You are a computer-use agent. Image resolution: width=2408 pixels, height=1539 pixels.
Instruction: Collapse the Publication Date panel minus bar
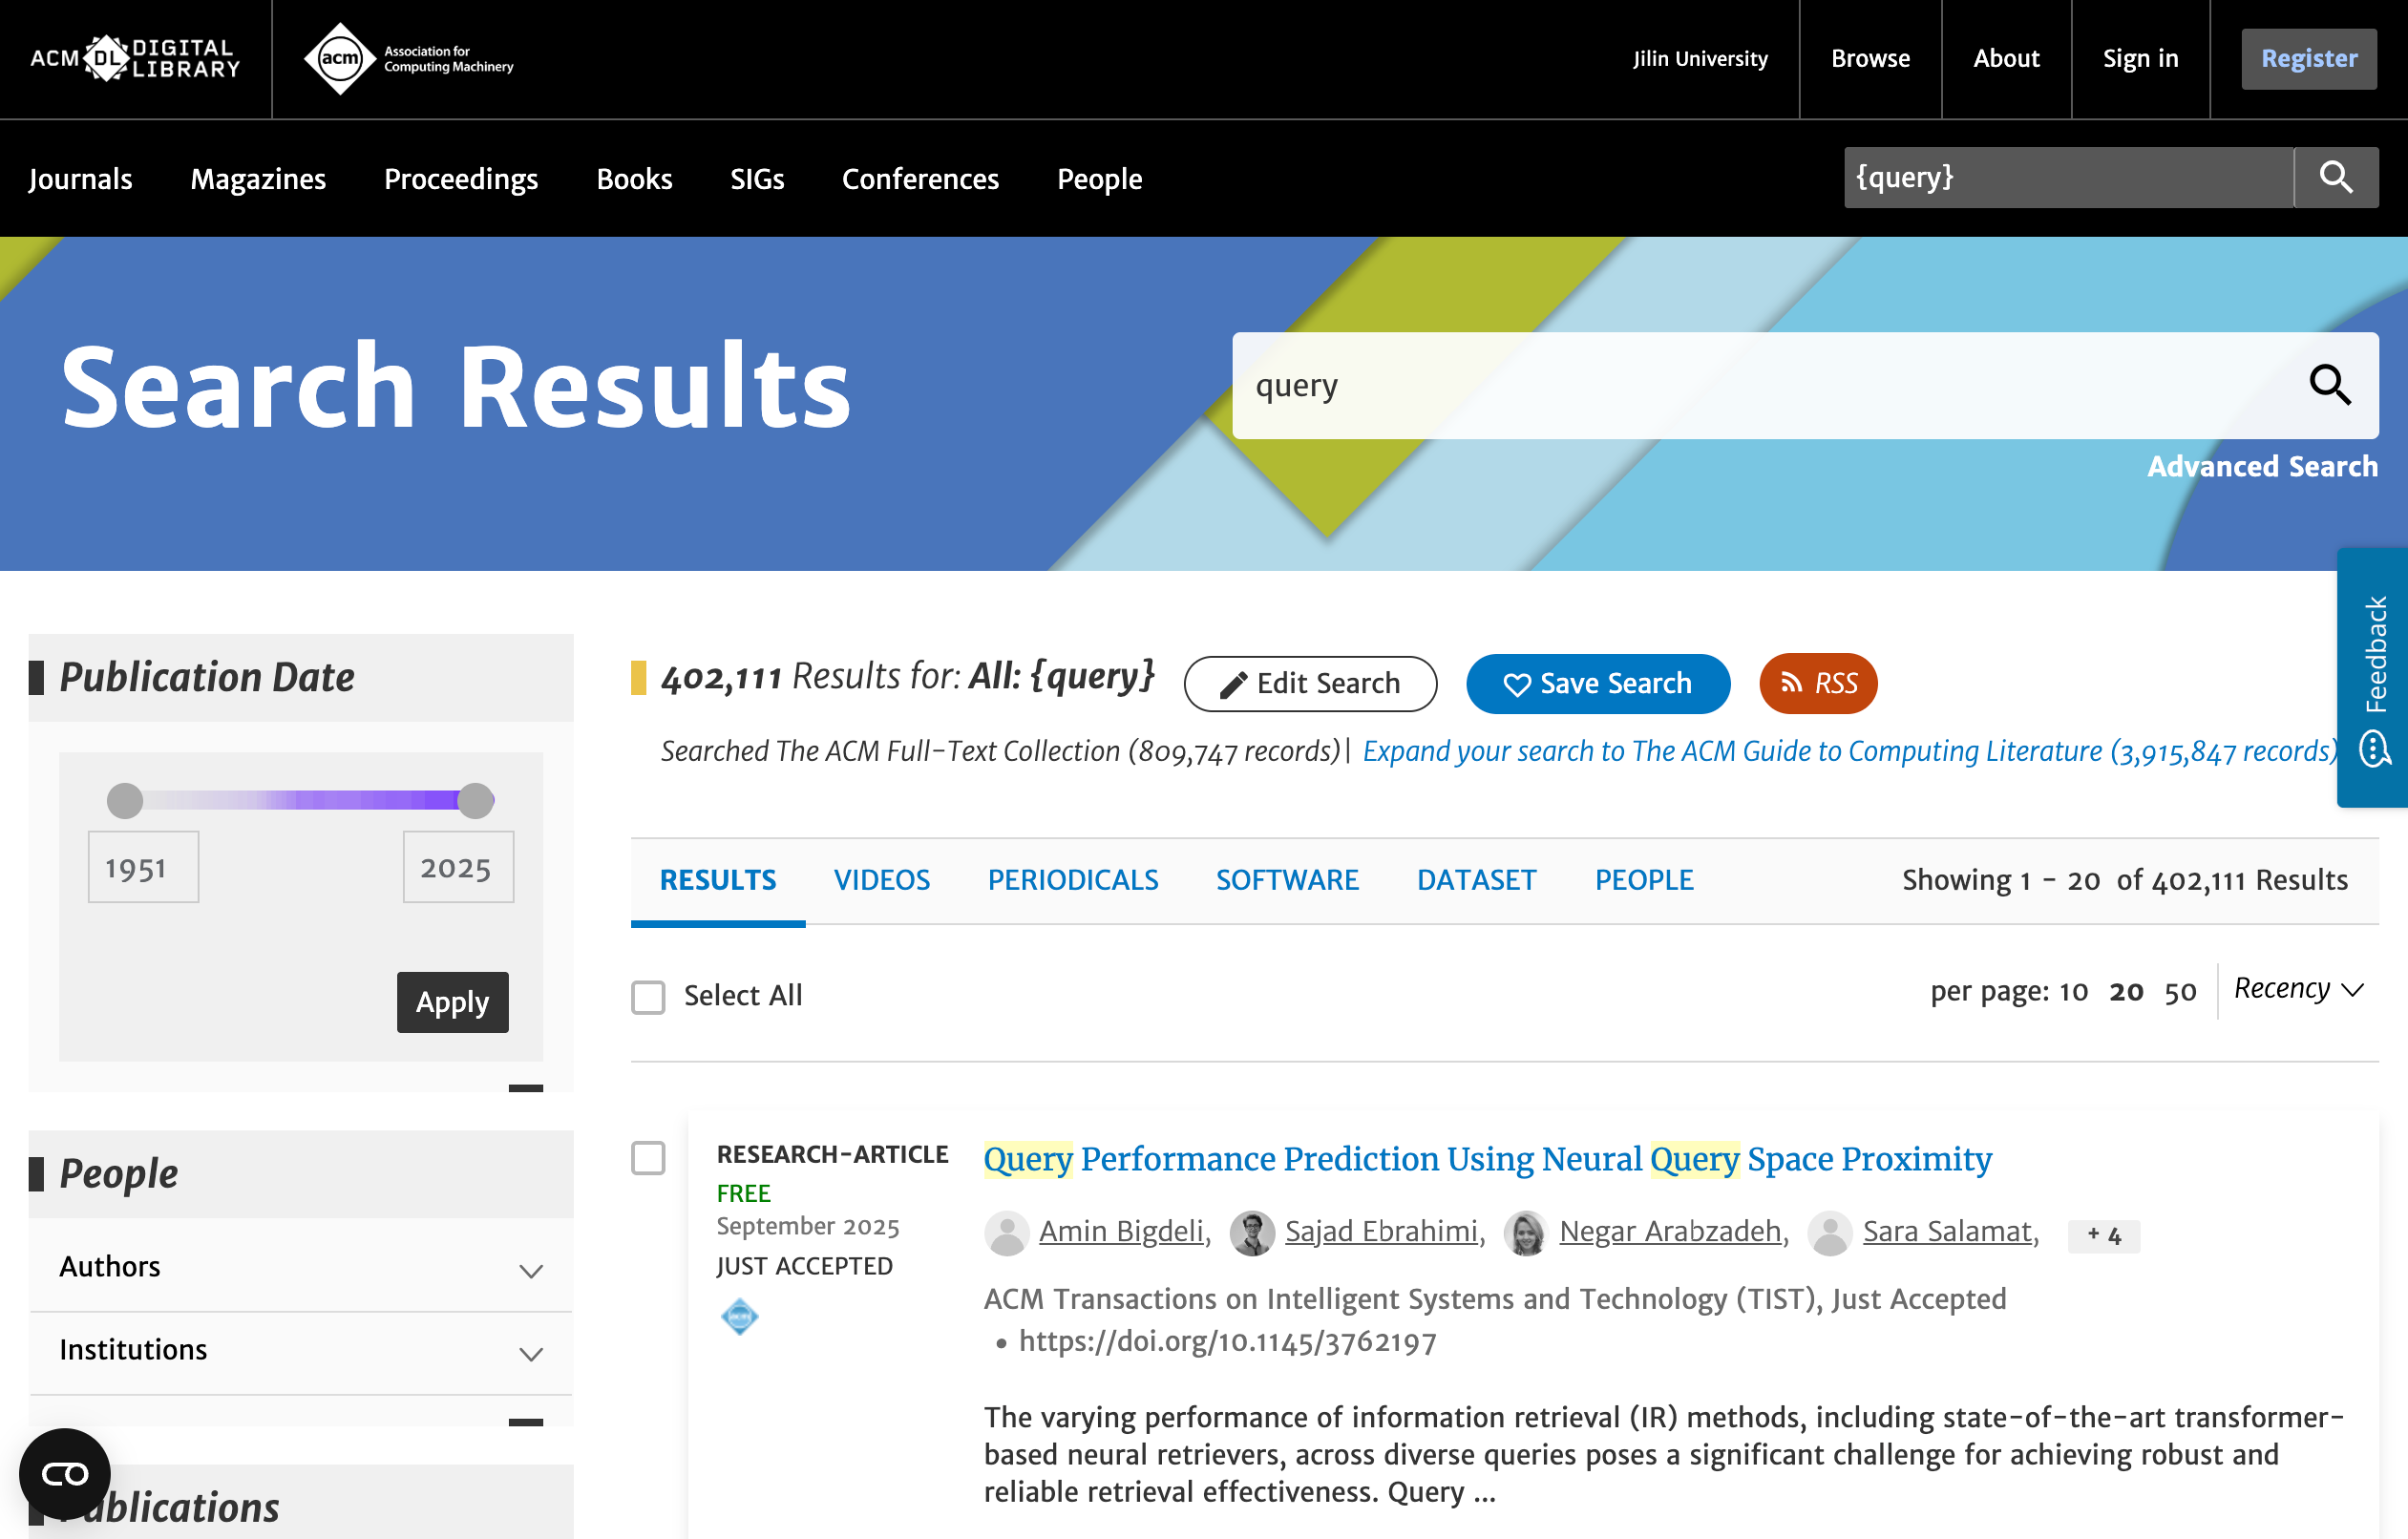click(525, 1088)
